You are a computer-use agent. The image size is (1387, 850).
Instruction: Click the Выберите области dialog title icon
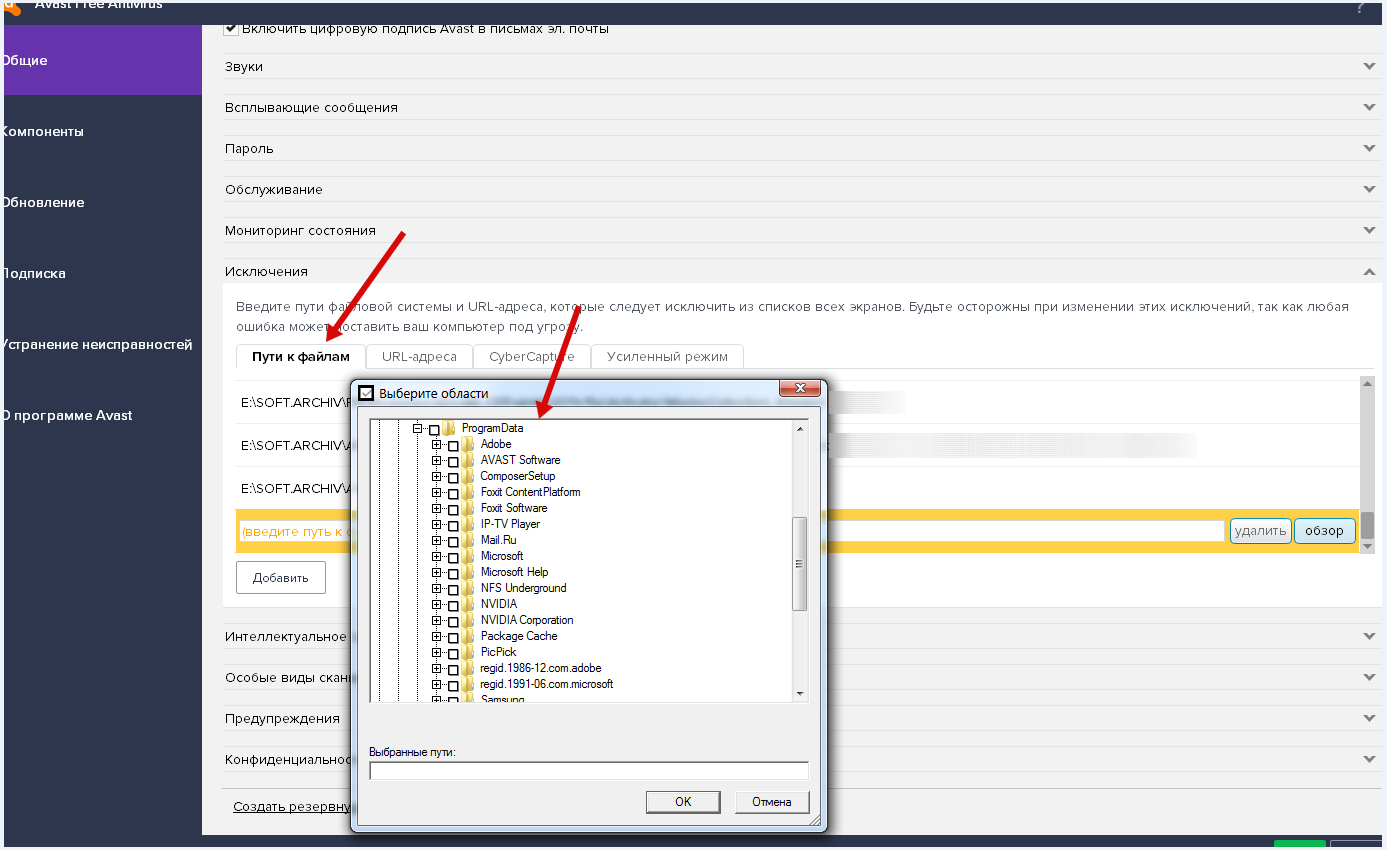pos(366,393)
